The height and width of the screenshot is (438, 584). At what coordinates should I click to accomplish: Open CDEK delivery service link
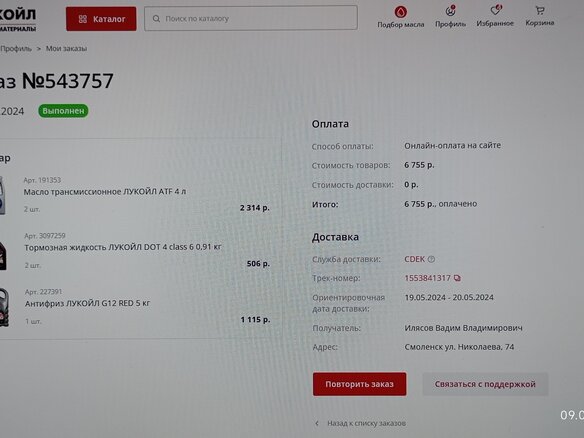[415, 259]
